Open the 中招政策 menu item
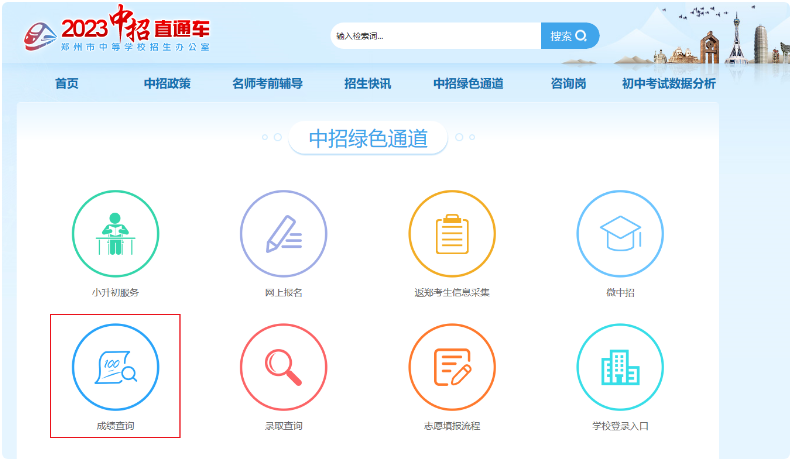 [x=167, y=83]
